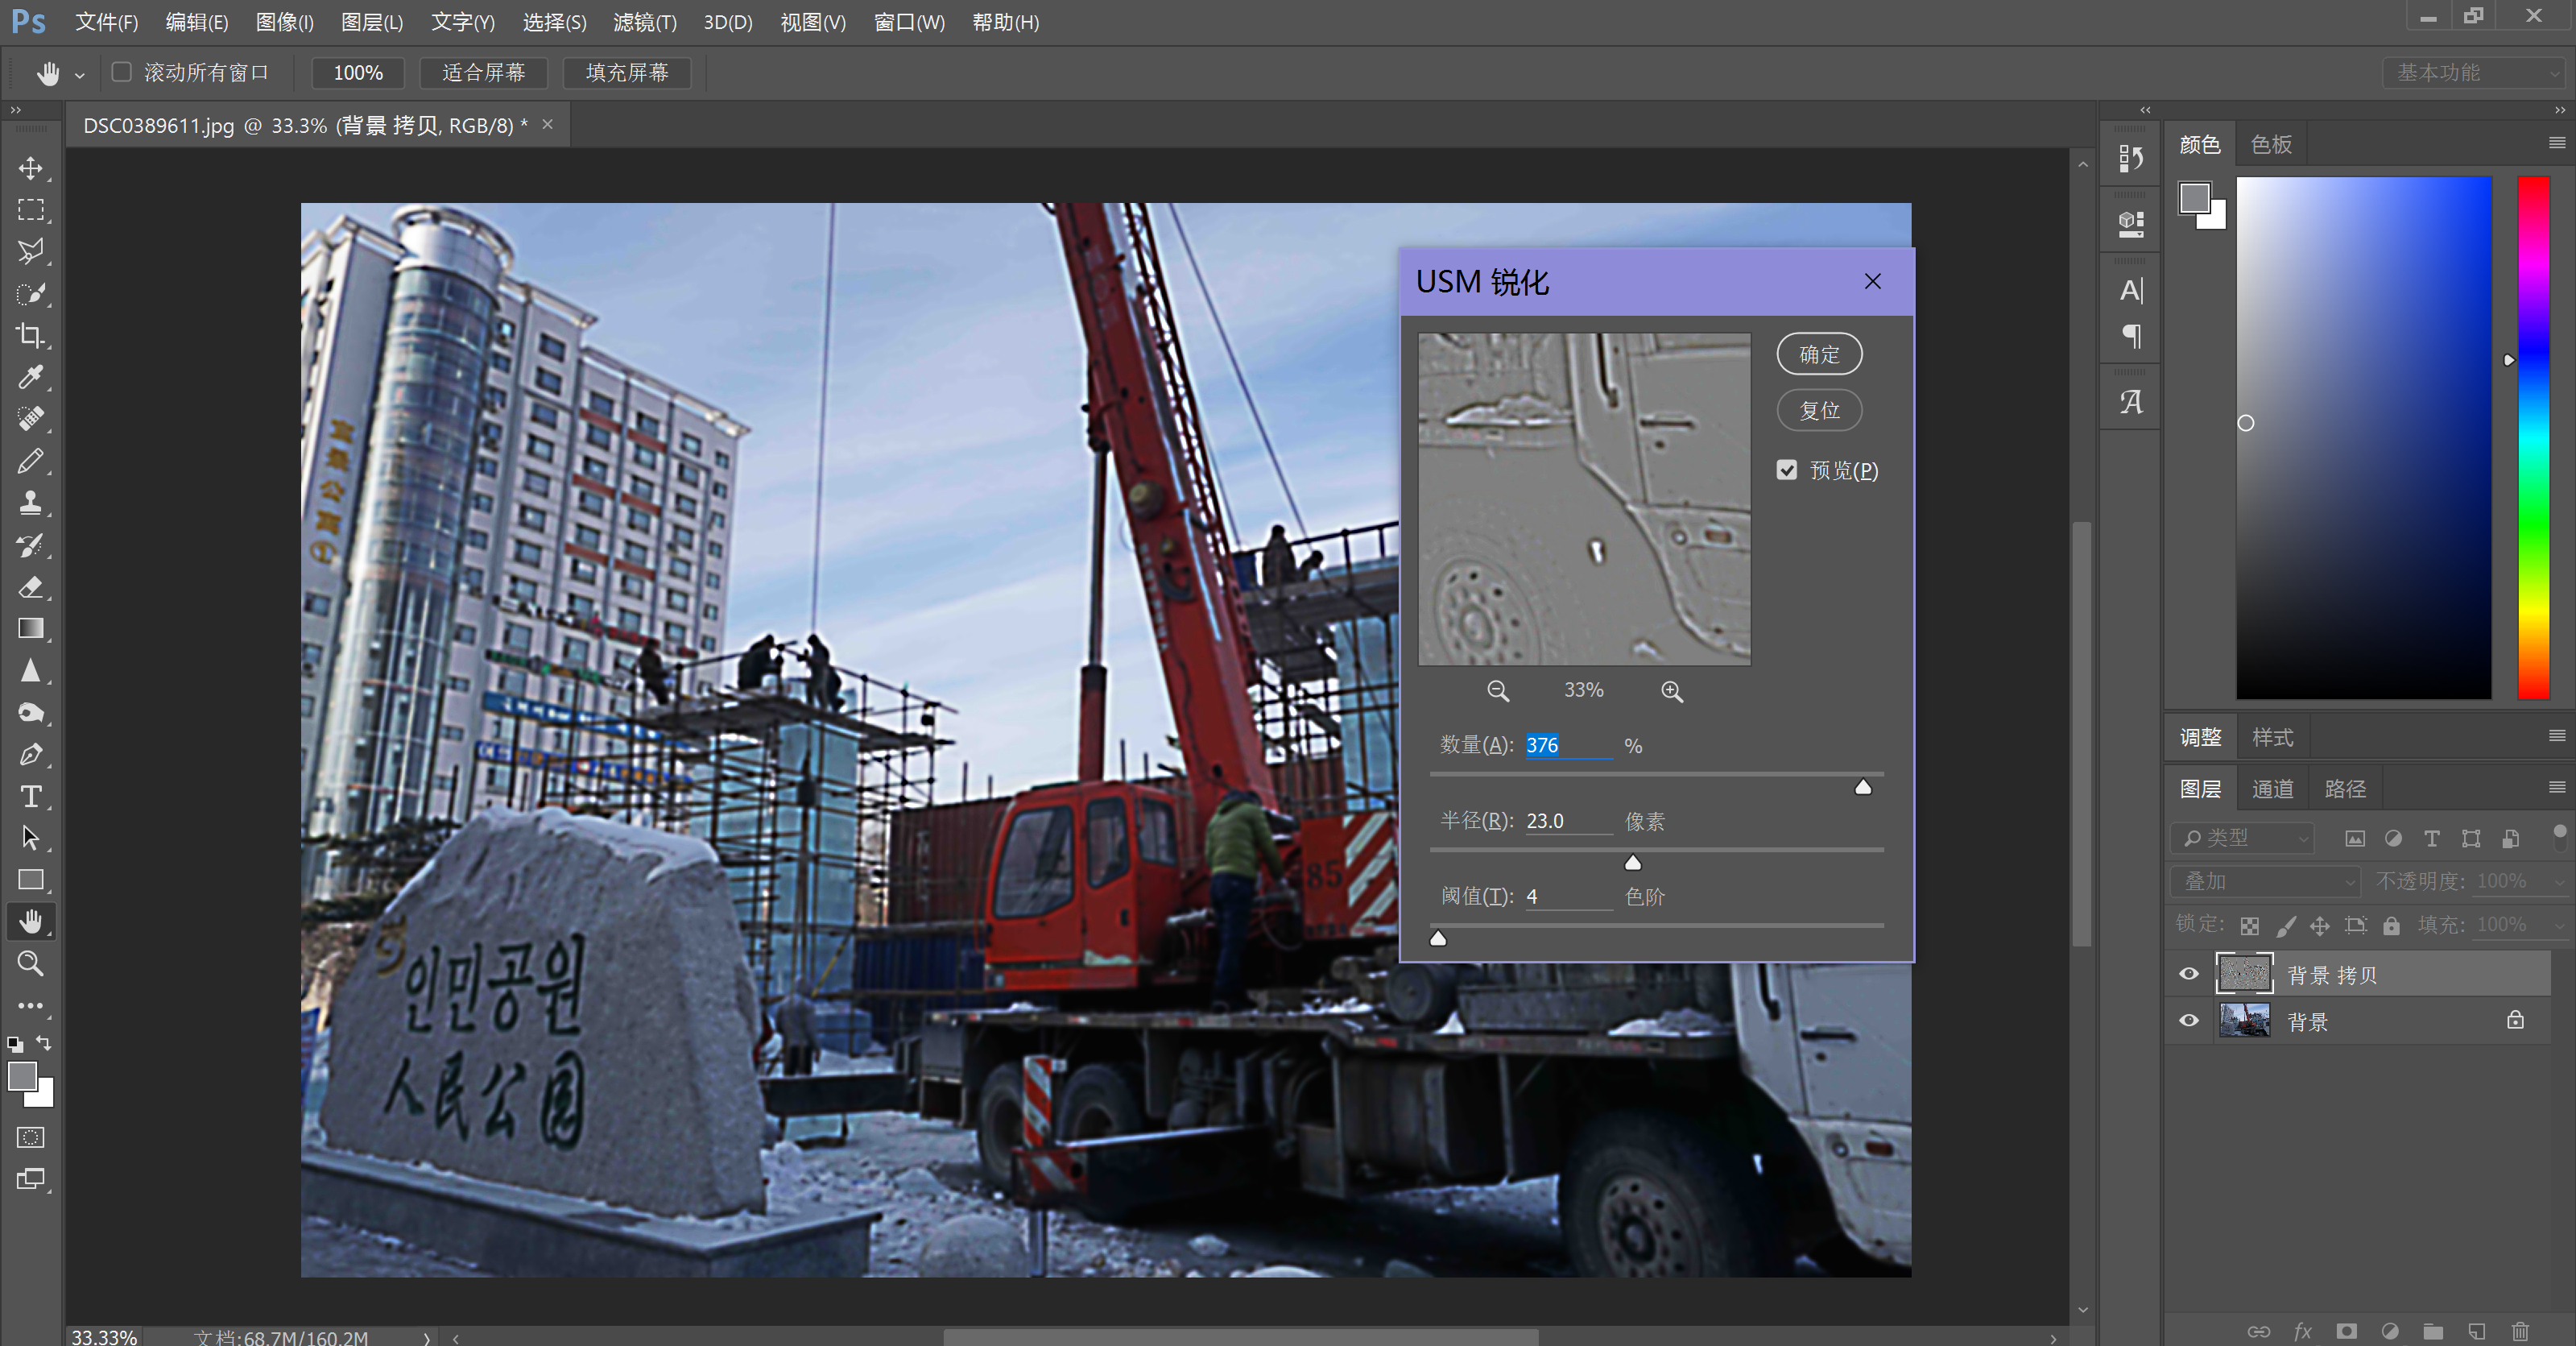
Task: Hide the 背景 拷贝 layer
Action: pyautogui.click(x=2188, y=974)
